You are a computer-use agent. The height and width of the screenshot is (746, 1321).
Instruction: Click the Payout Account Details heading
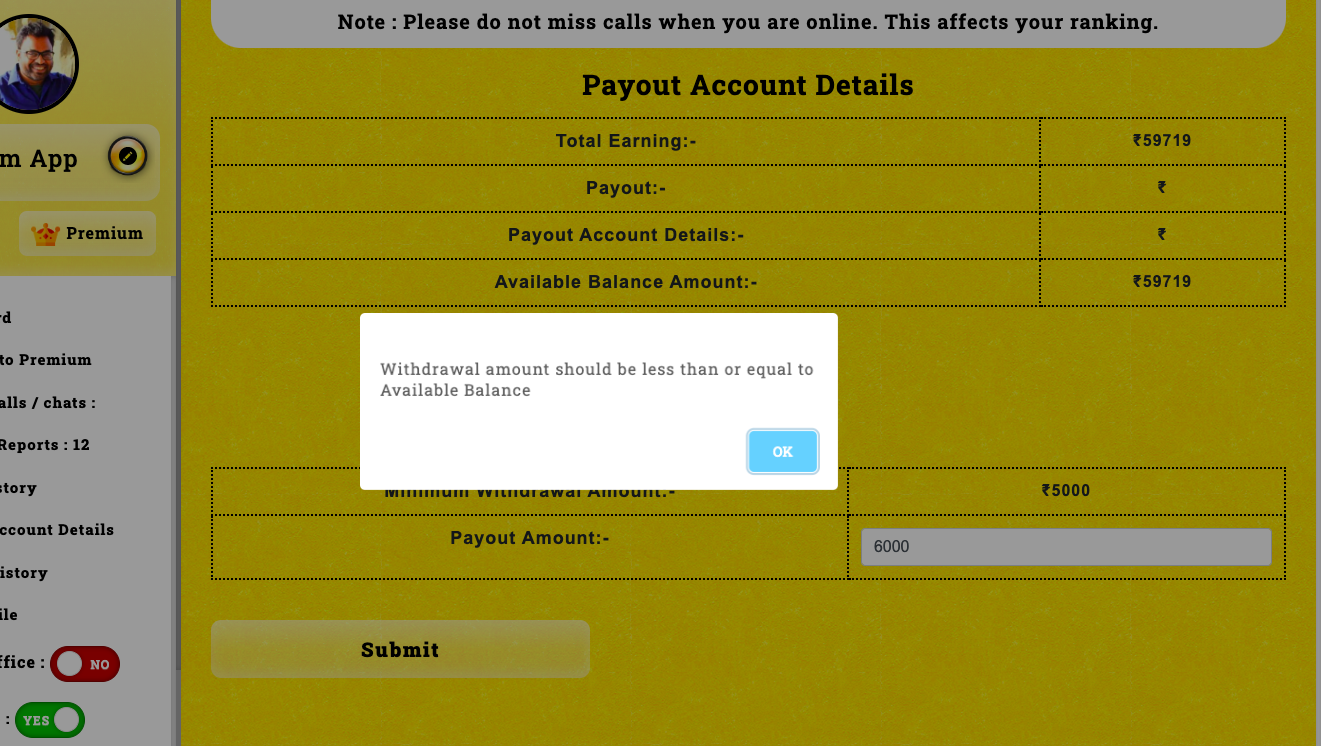pyautogui.click(x=748, y=85)
